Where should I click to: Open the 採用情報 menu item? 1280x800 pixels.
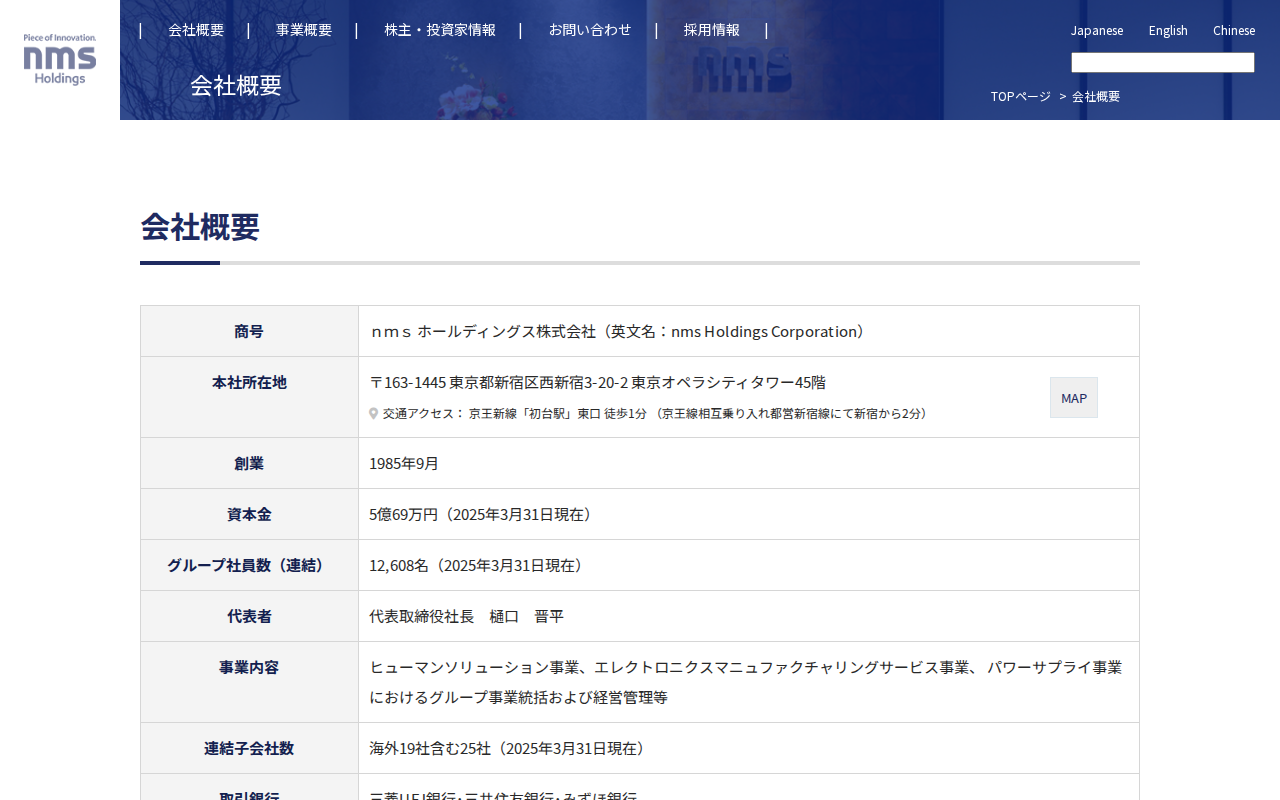click(x=712, y=30)
